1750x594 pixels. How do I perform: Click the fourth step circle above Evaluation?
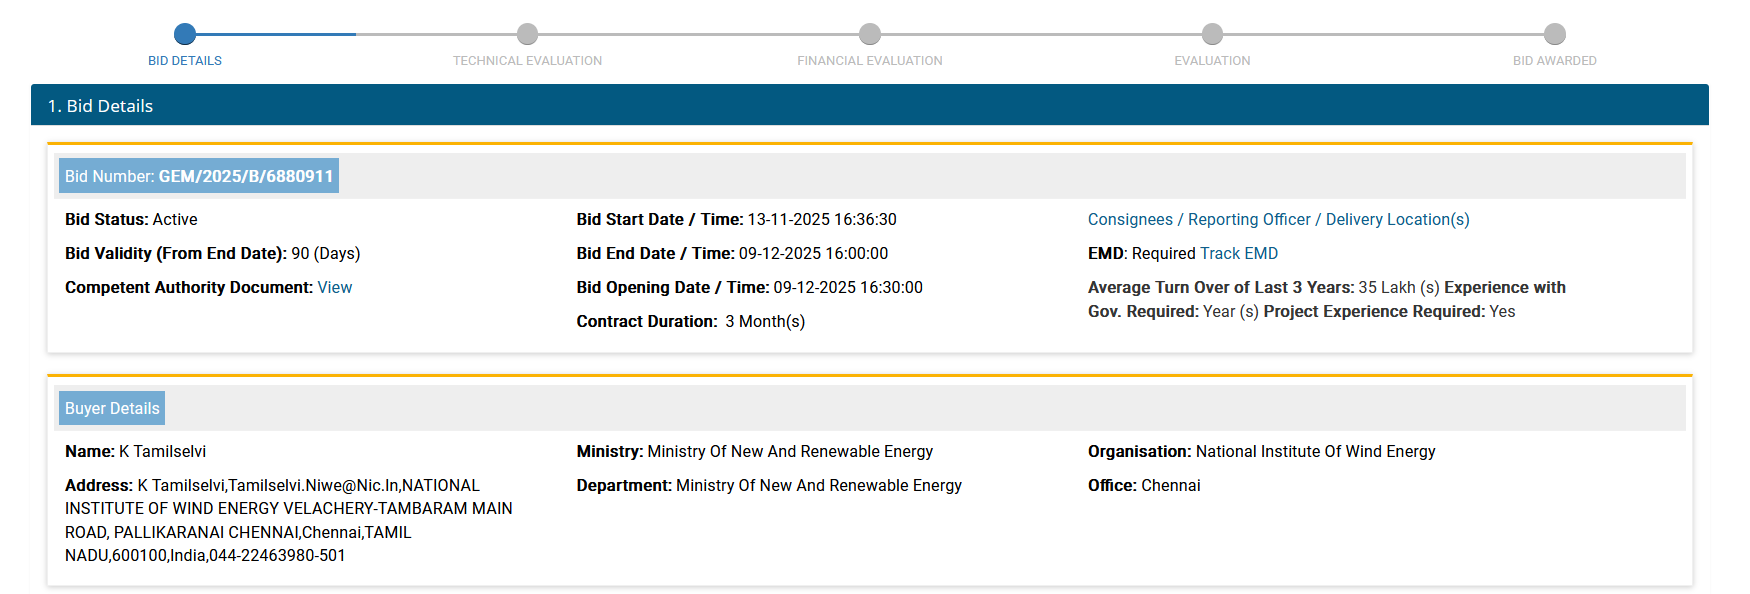[1212, 34]
